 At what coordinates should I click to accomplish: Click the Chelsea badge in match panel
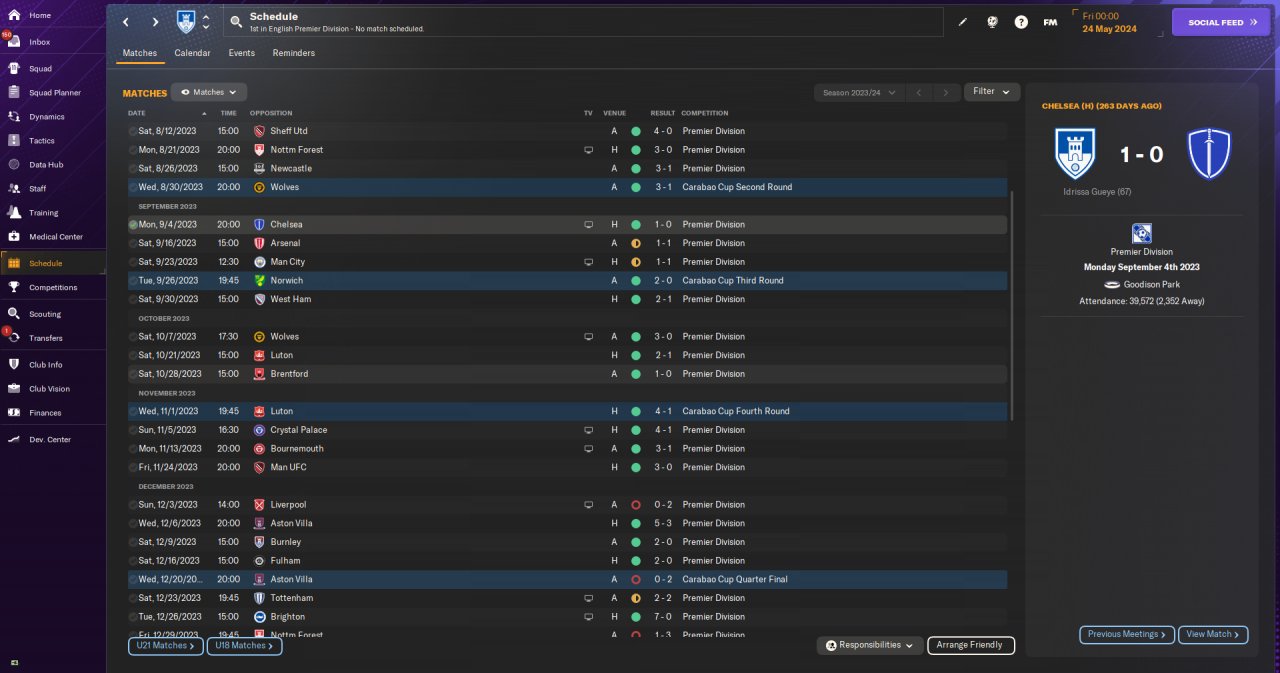(1209, 154)
